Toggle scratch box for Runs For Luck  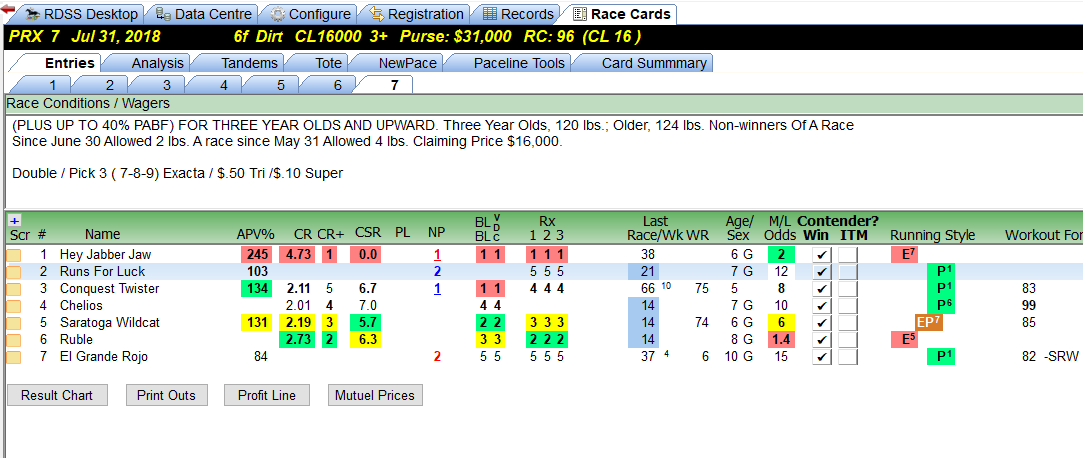pos(14,271)
